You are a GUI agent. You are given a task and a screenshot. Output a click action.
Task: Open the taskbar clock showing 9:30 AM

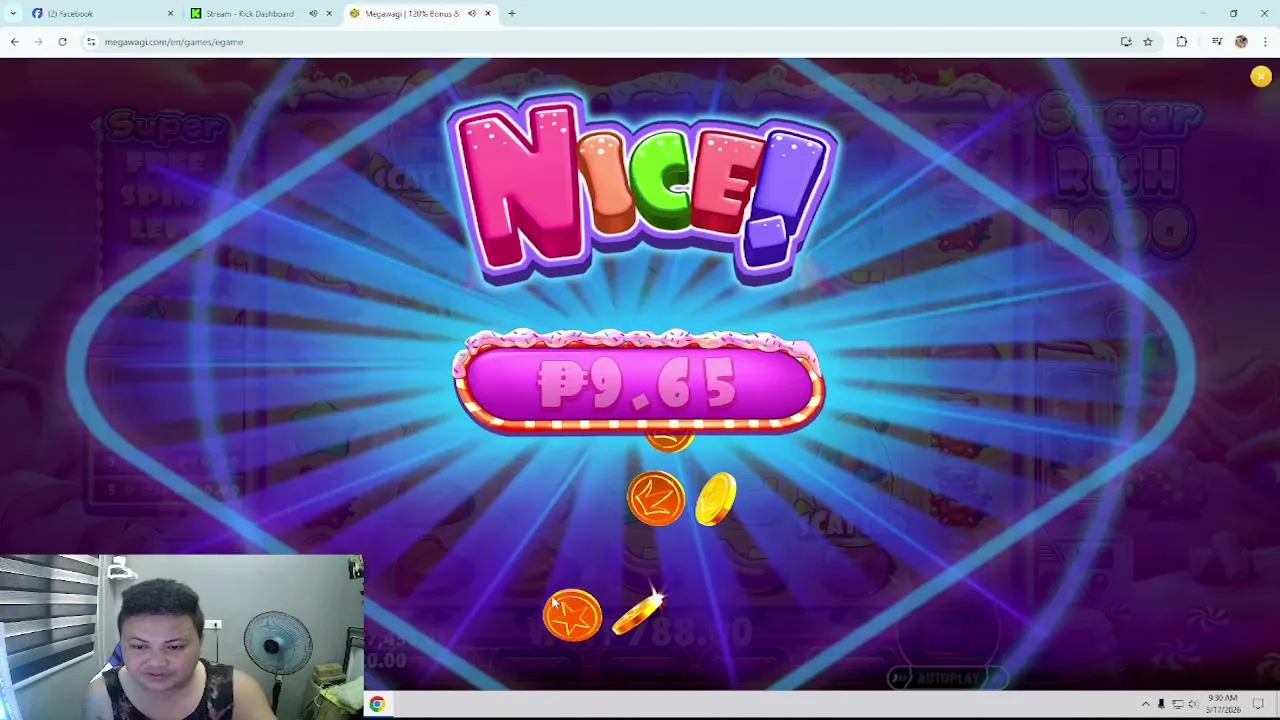pyautogui.click(x=1223, y=704)
